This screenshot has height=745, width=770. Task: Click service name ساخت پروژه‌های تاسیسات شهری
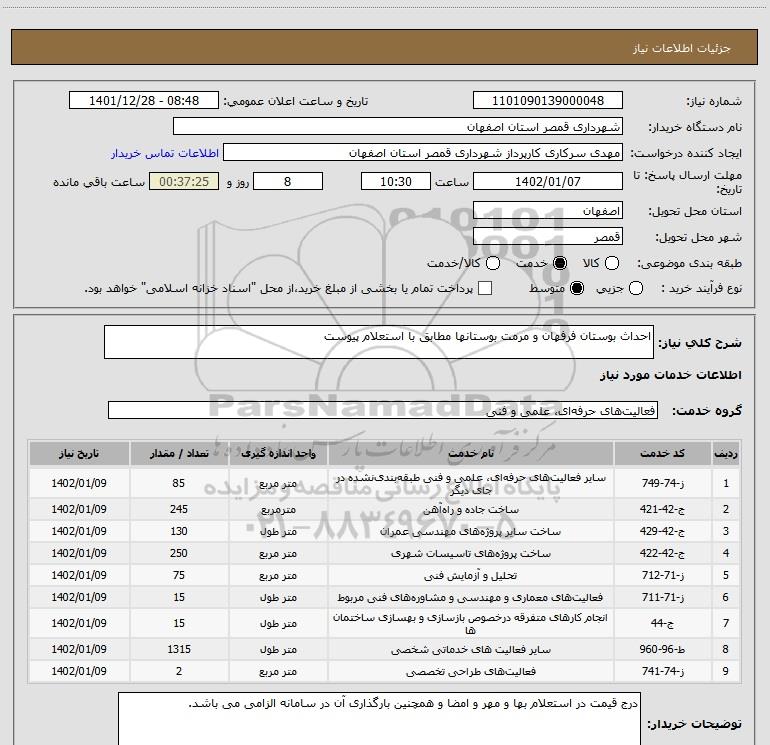pos(470,553)
